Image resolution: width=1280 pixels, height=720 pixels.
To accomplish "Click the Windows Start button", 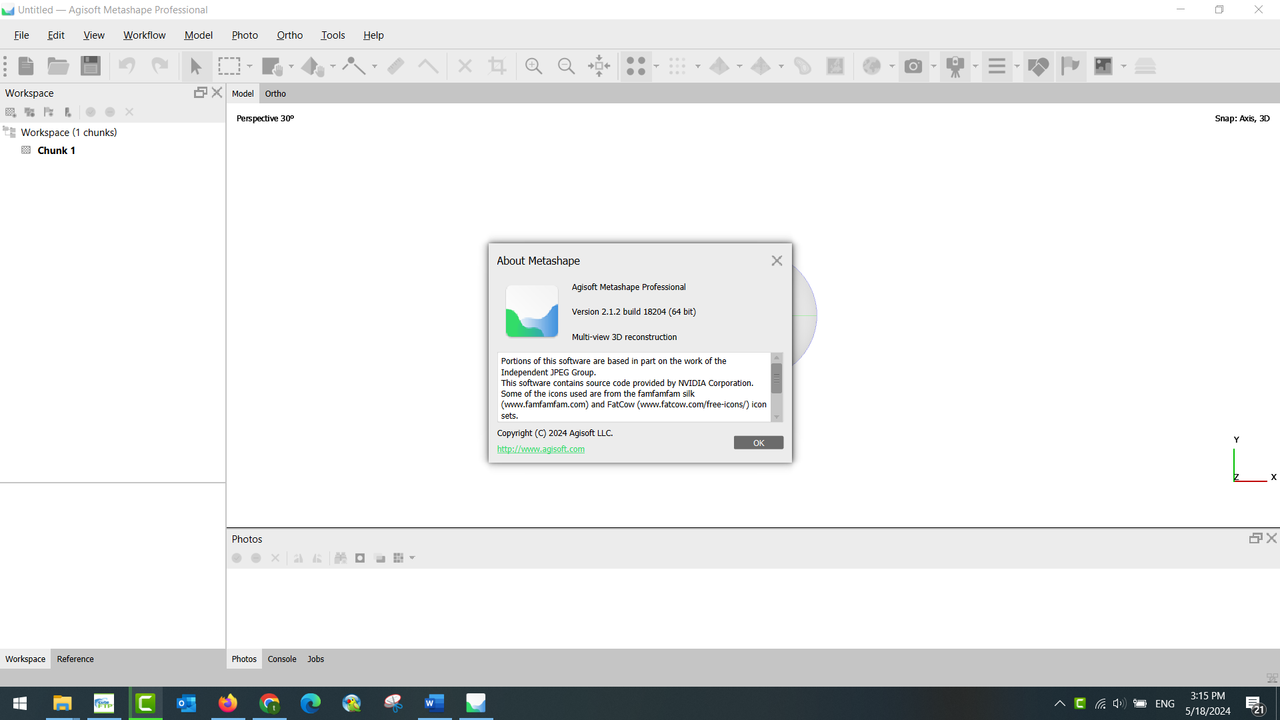I will pyautogui.click(x=19, y=703).
